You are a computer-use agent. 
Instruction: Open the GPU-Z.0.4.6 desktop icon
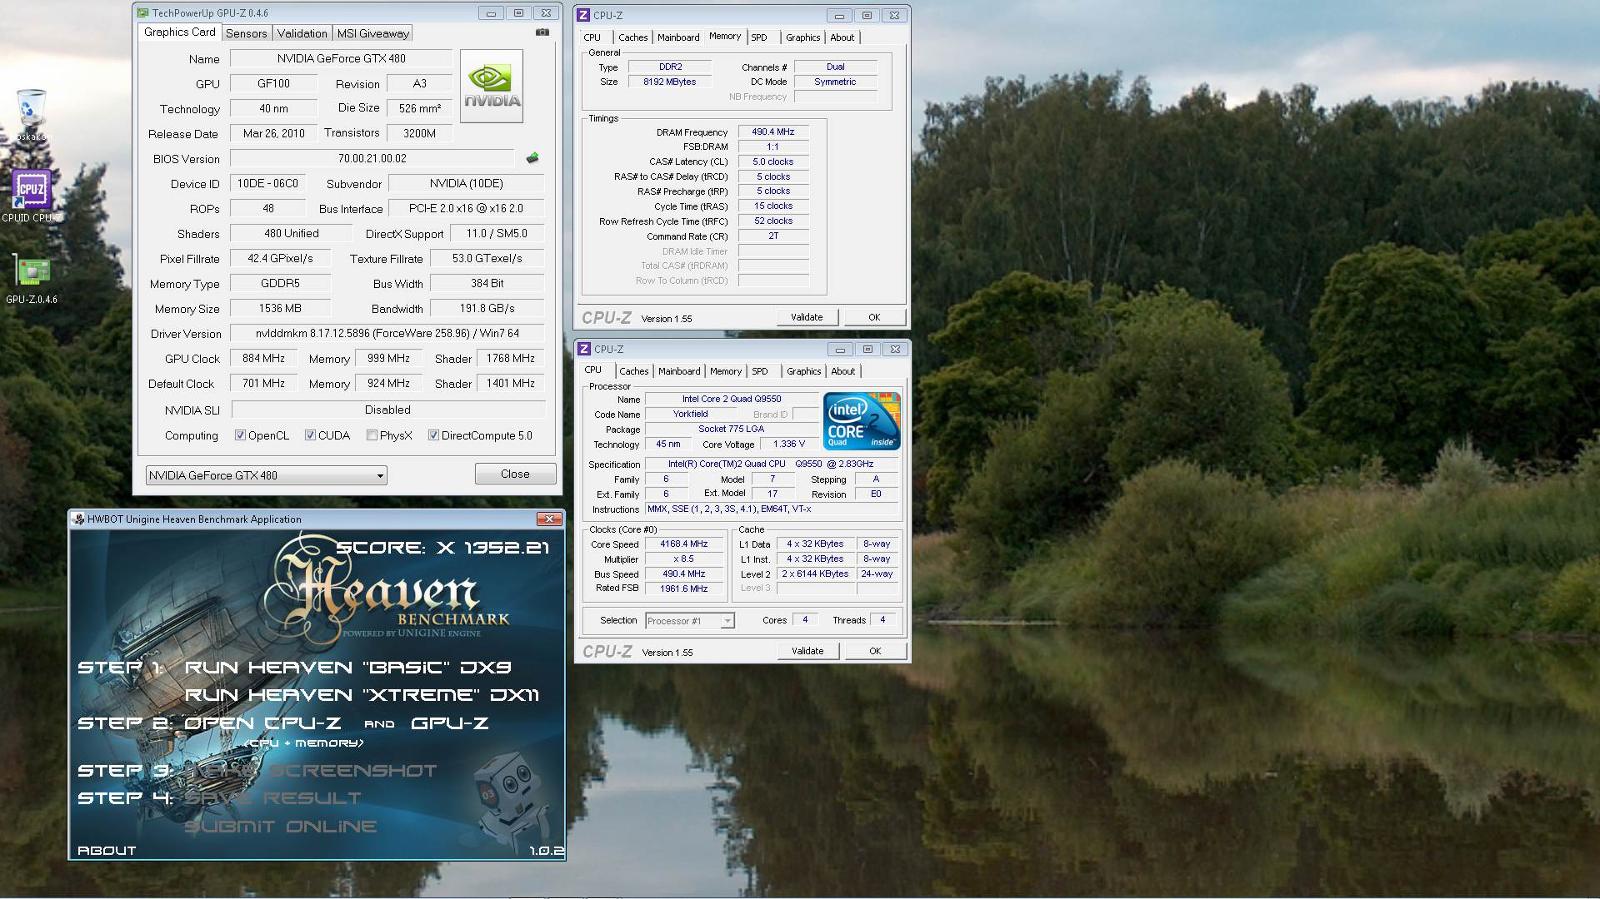31,271
